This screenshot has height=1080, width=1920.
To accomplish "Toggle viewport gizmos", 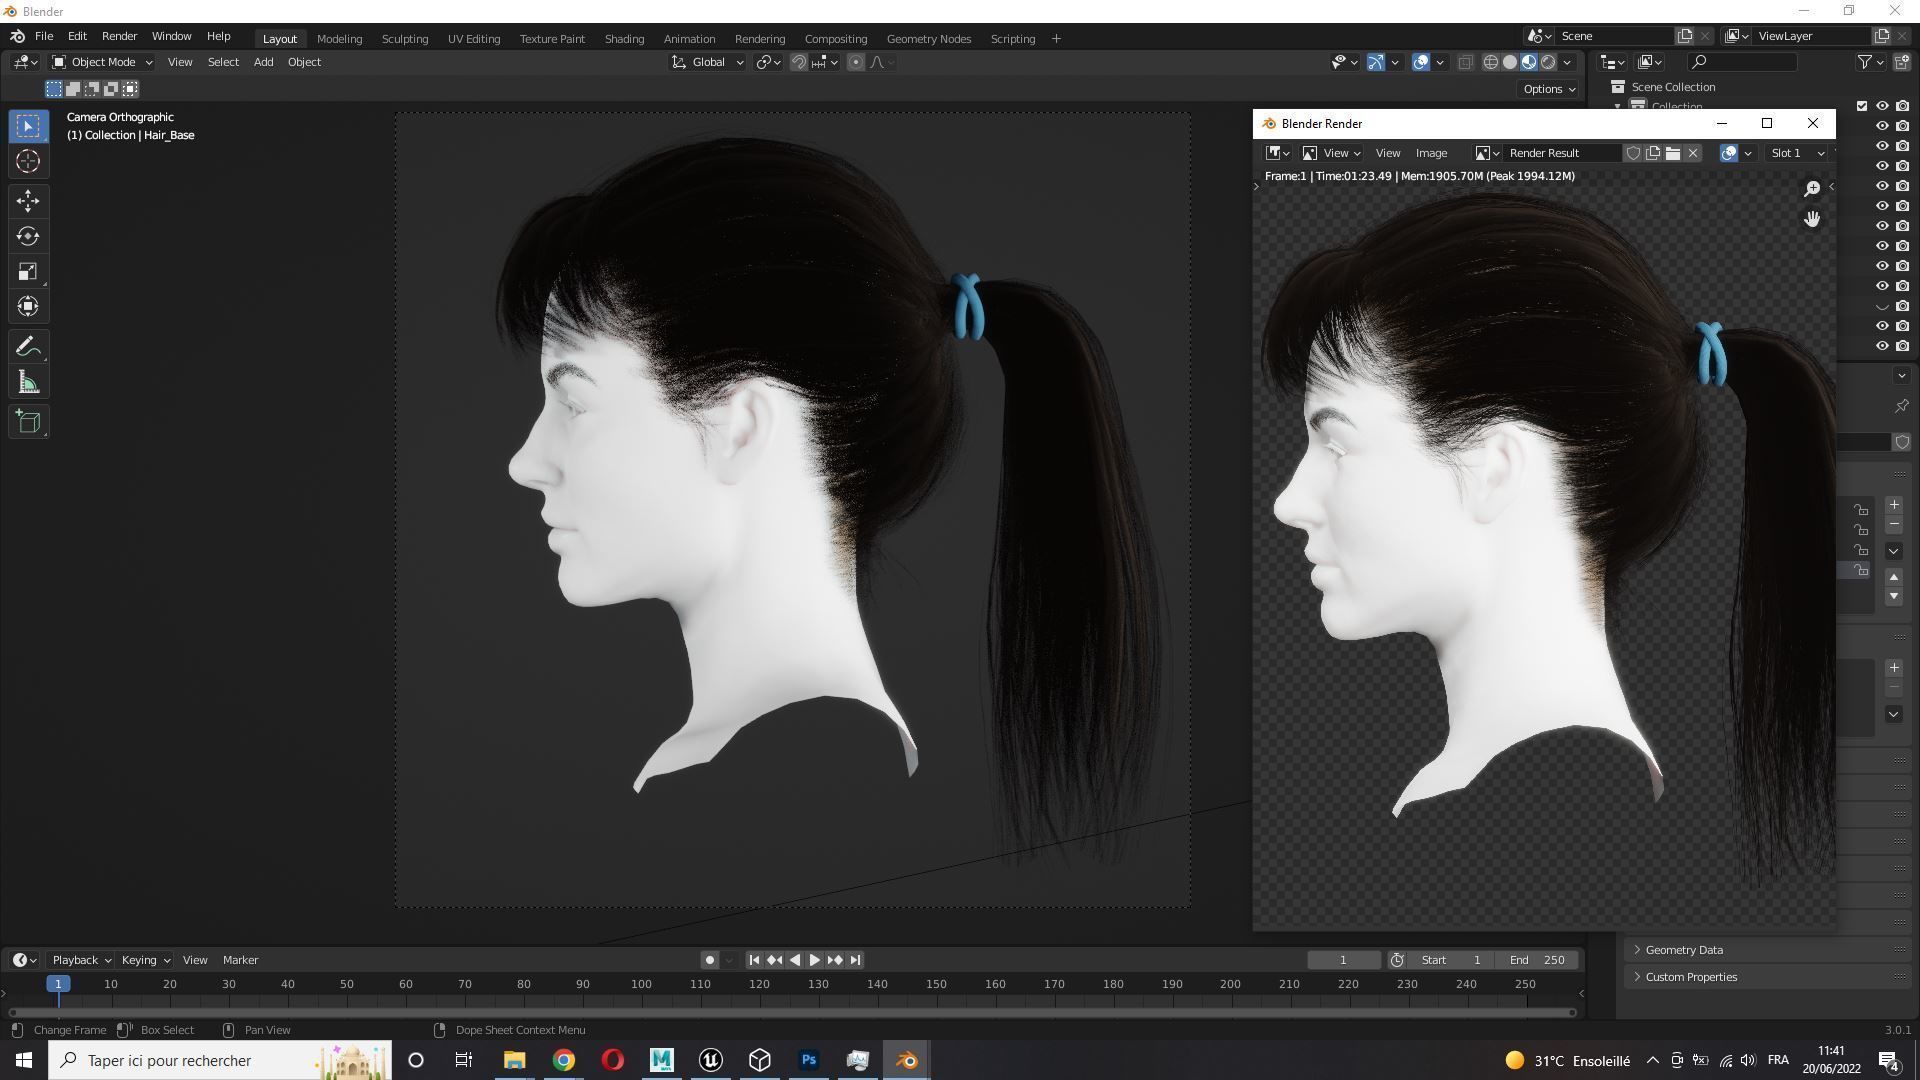I will point(1376,62).
